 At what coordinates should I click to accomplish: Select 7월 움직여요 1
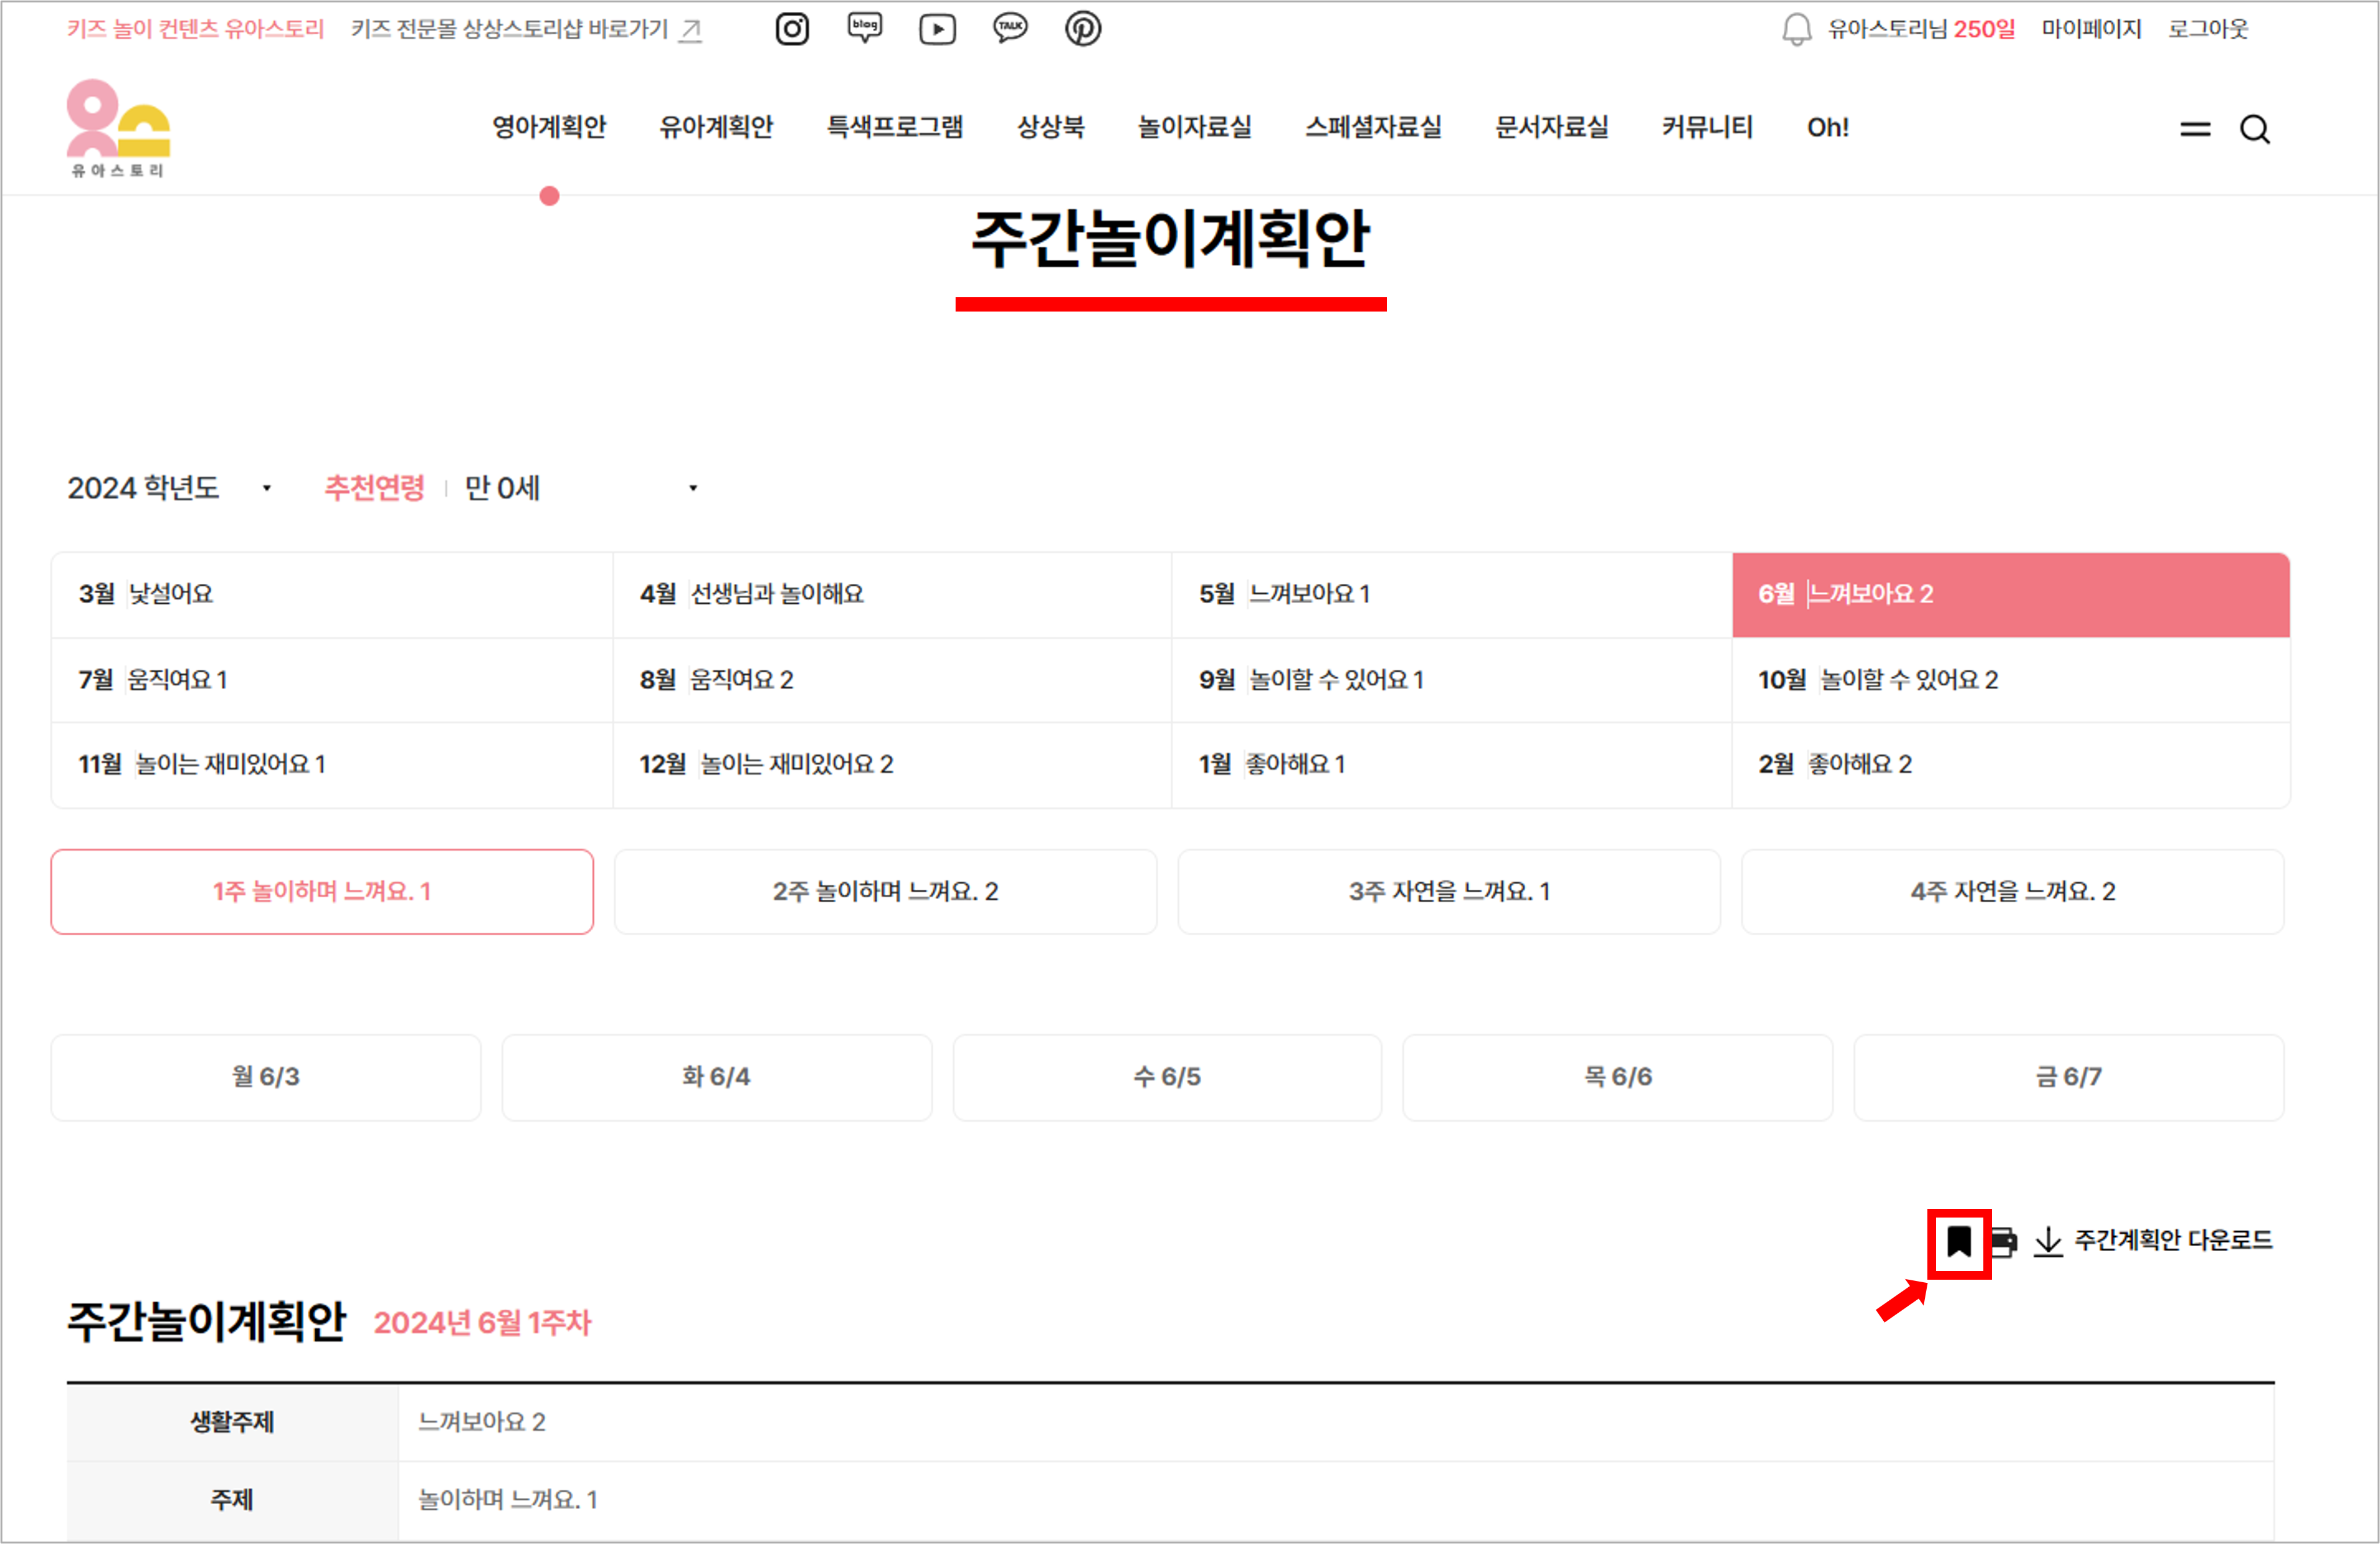[x=332, y=680]
